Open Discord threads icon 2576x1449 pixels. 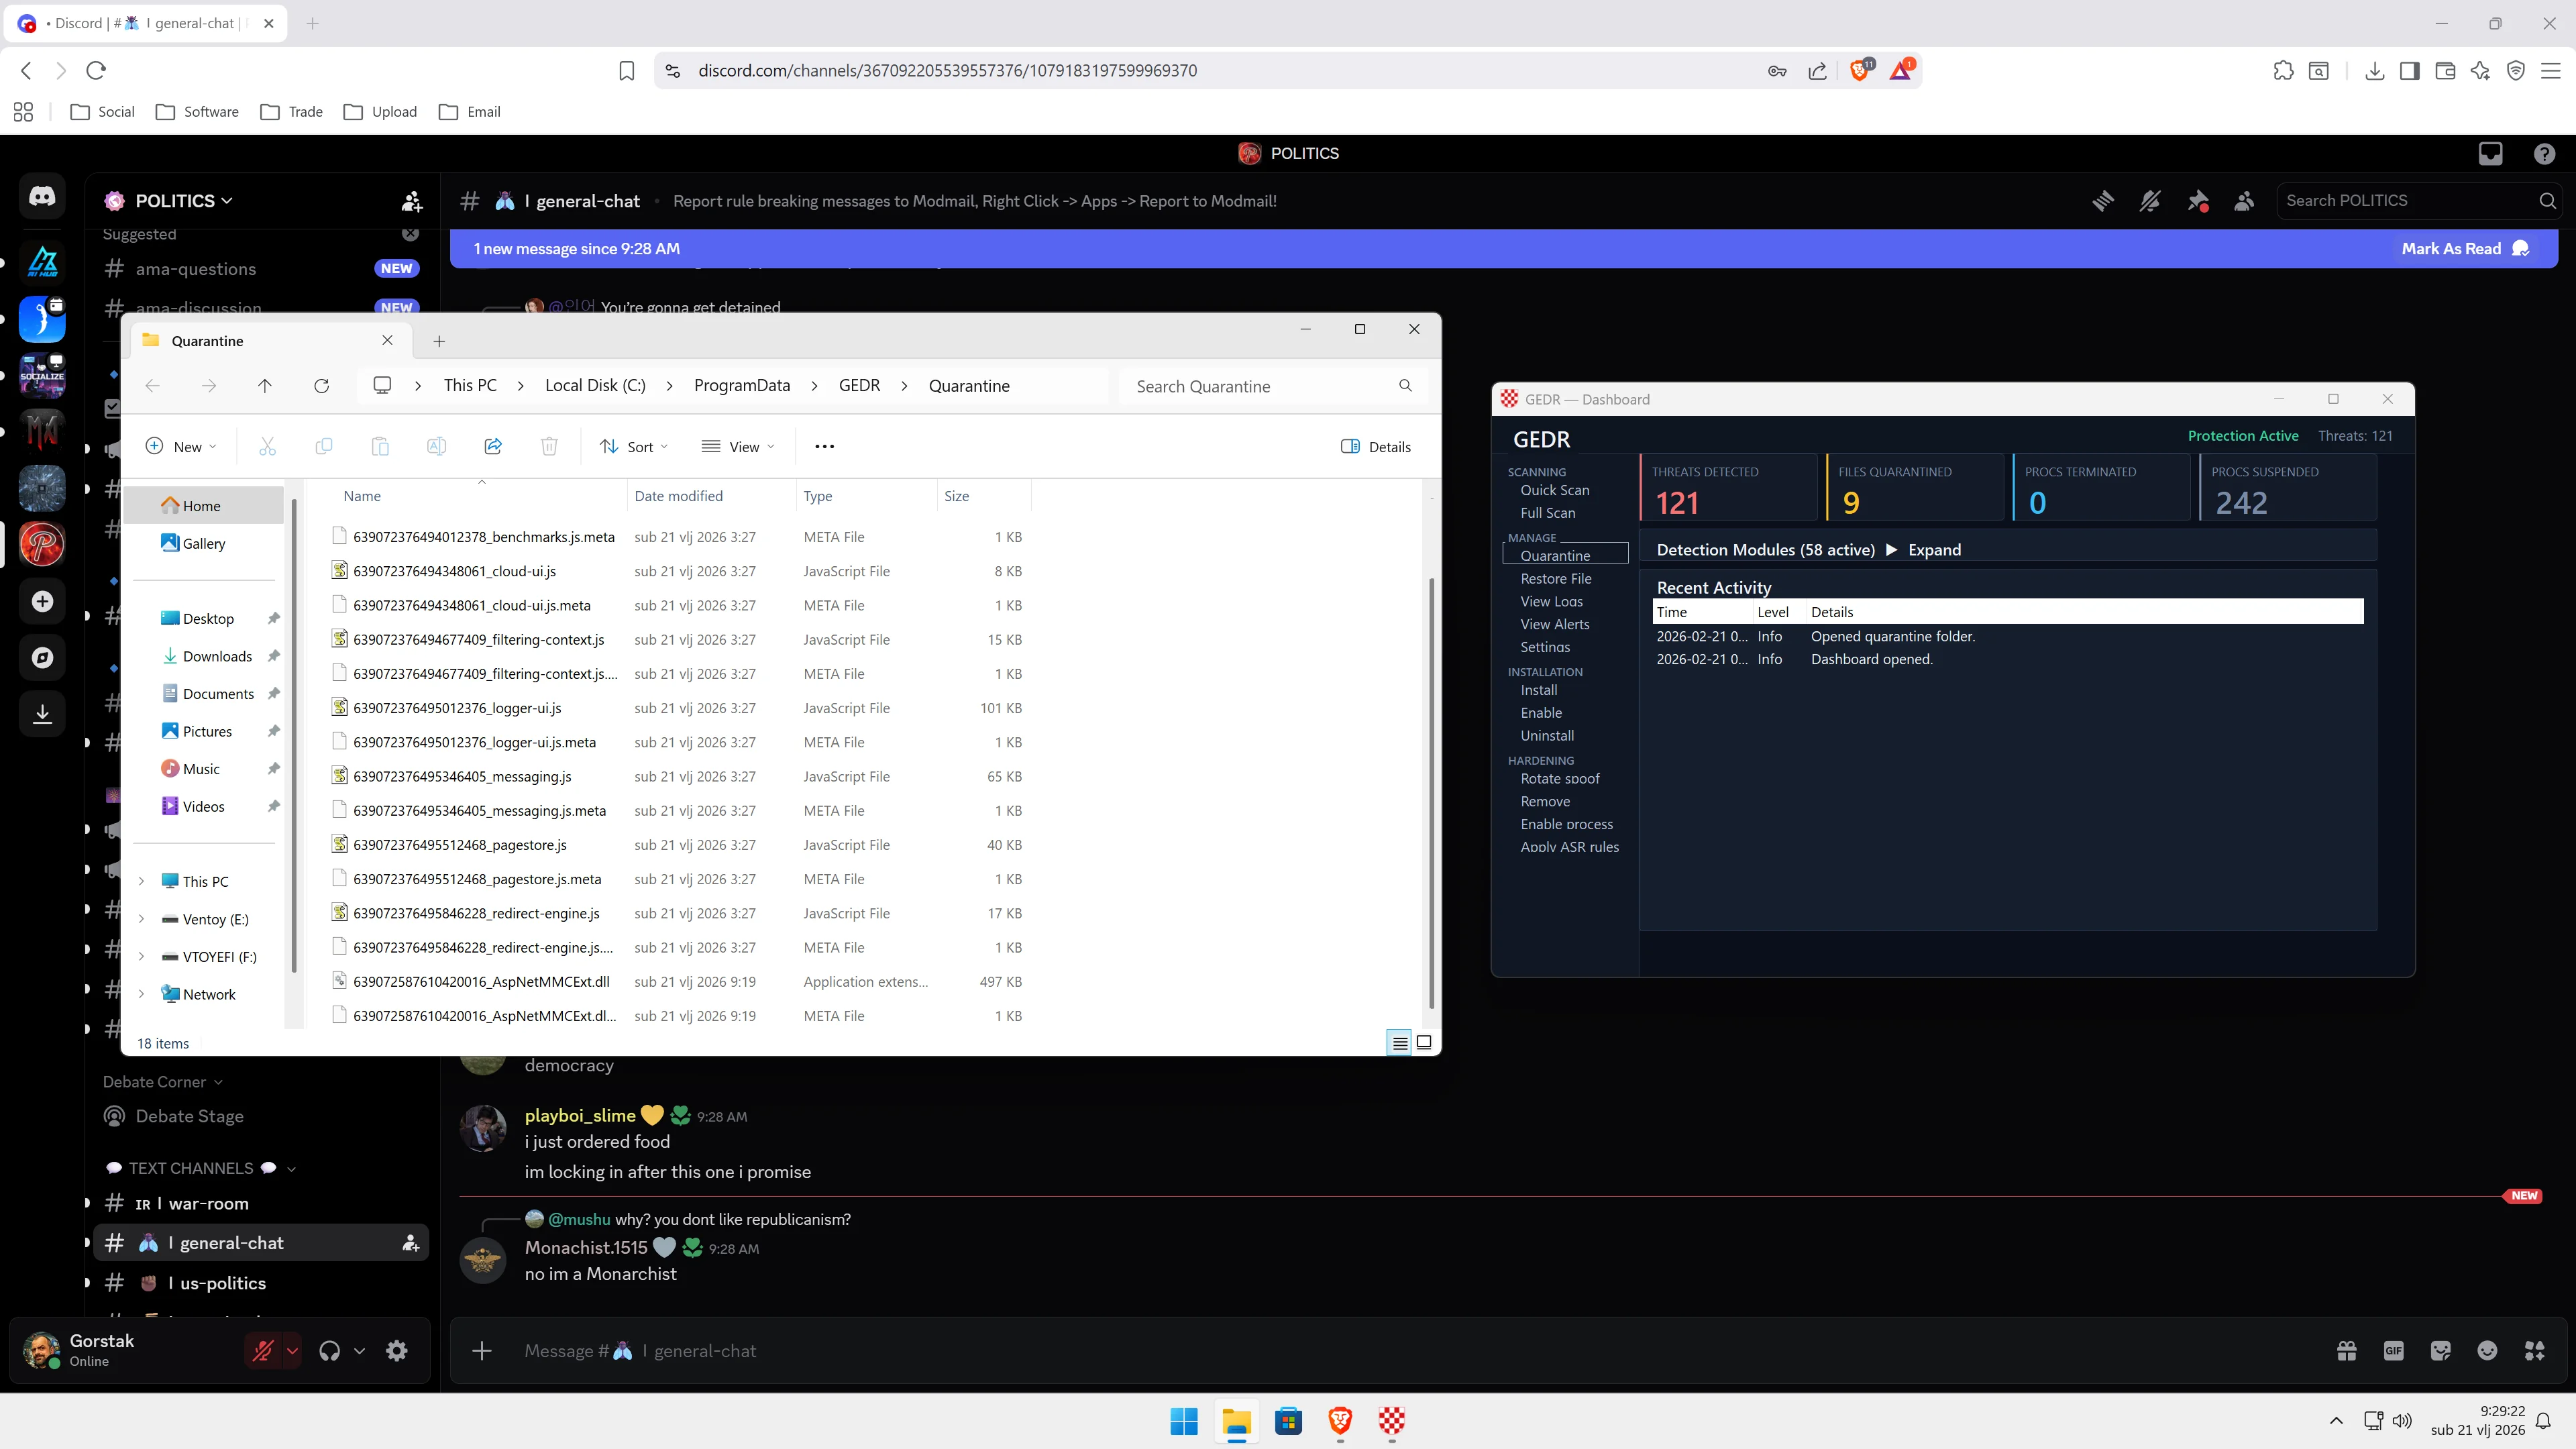pos(2103,201)
